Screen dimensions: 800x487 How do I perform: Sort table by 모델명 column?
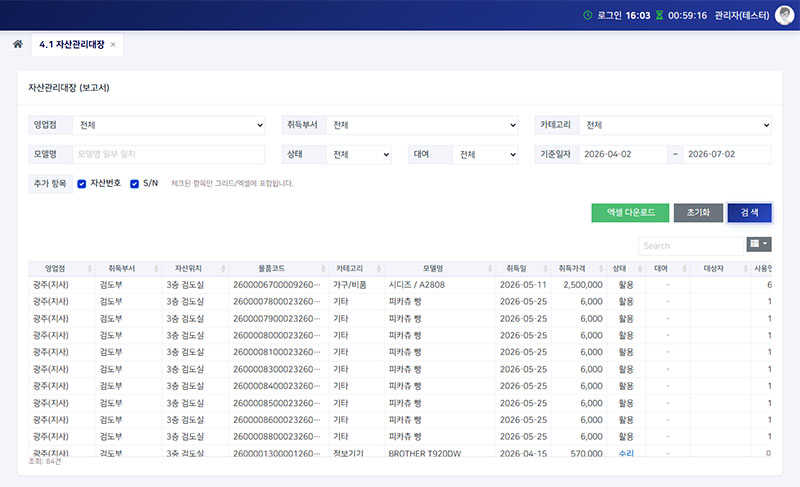click(x=439, y=269)
